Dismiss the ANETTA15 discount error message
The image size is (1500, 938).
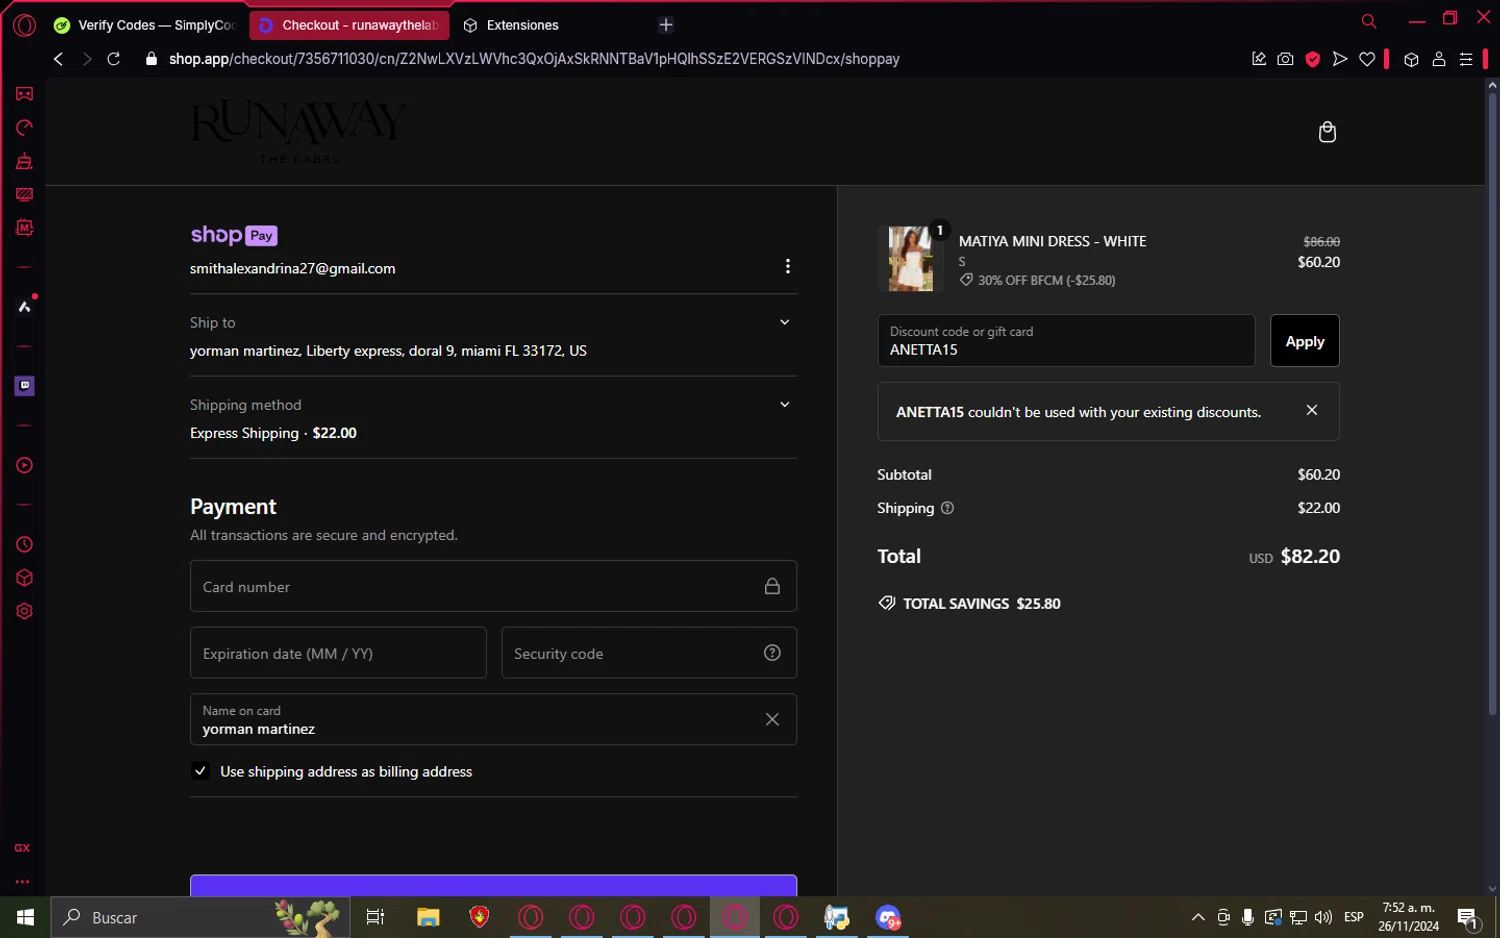click(1312, 410)
